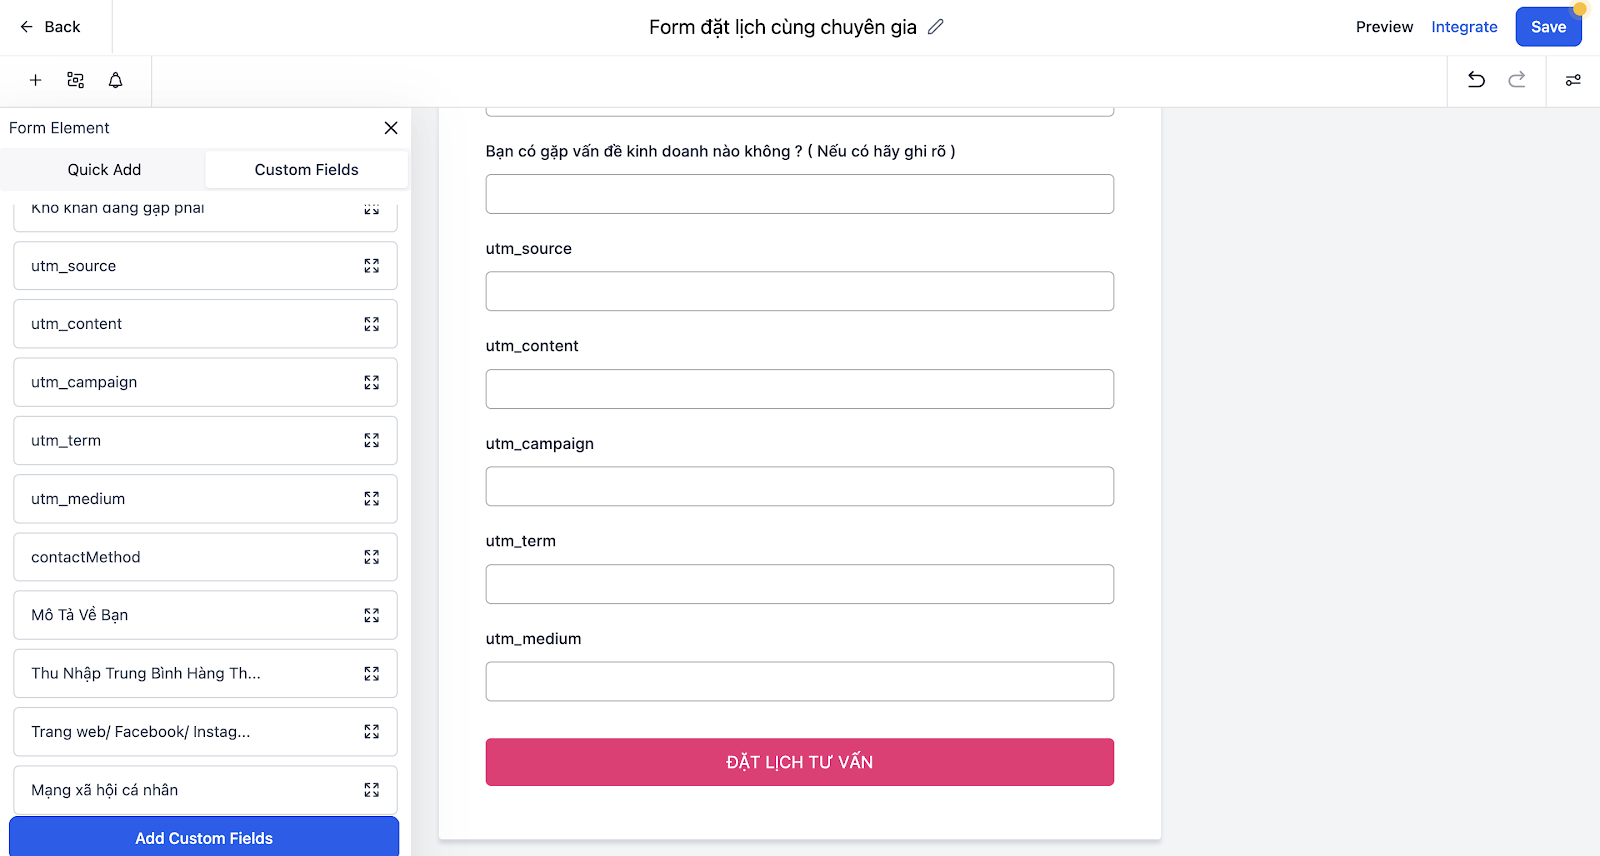
Task: Open the Integrate link
Action: pos(1464,27)
